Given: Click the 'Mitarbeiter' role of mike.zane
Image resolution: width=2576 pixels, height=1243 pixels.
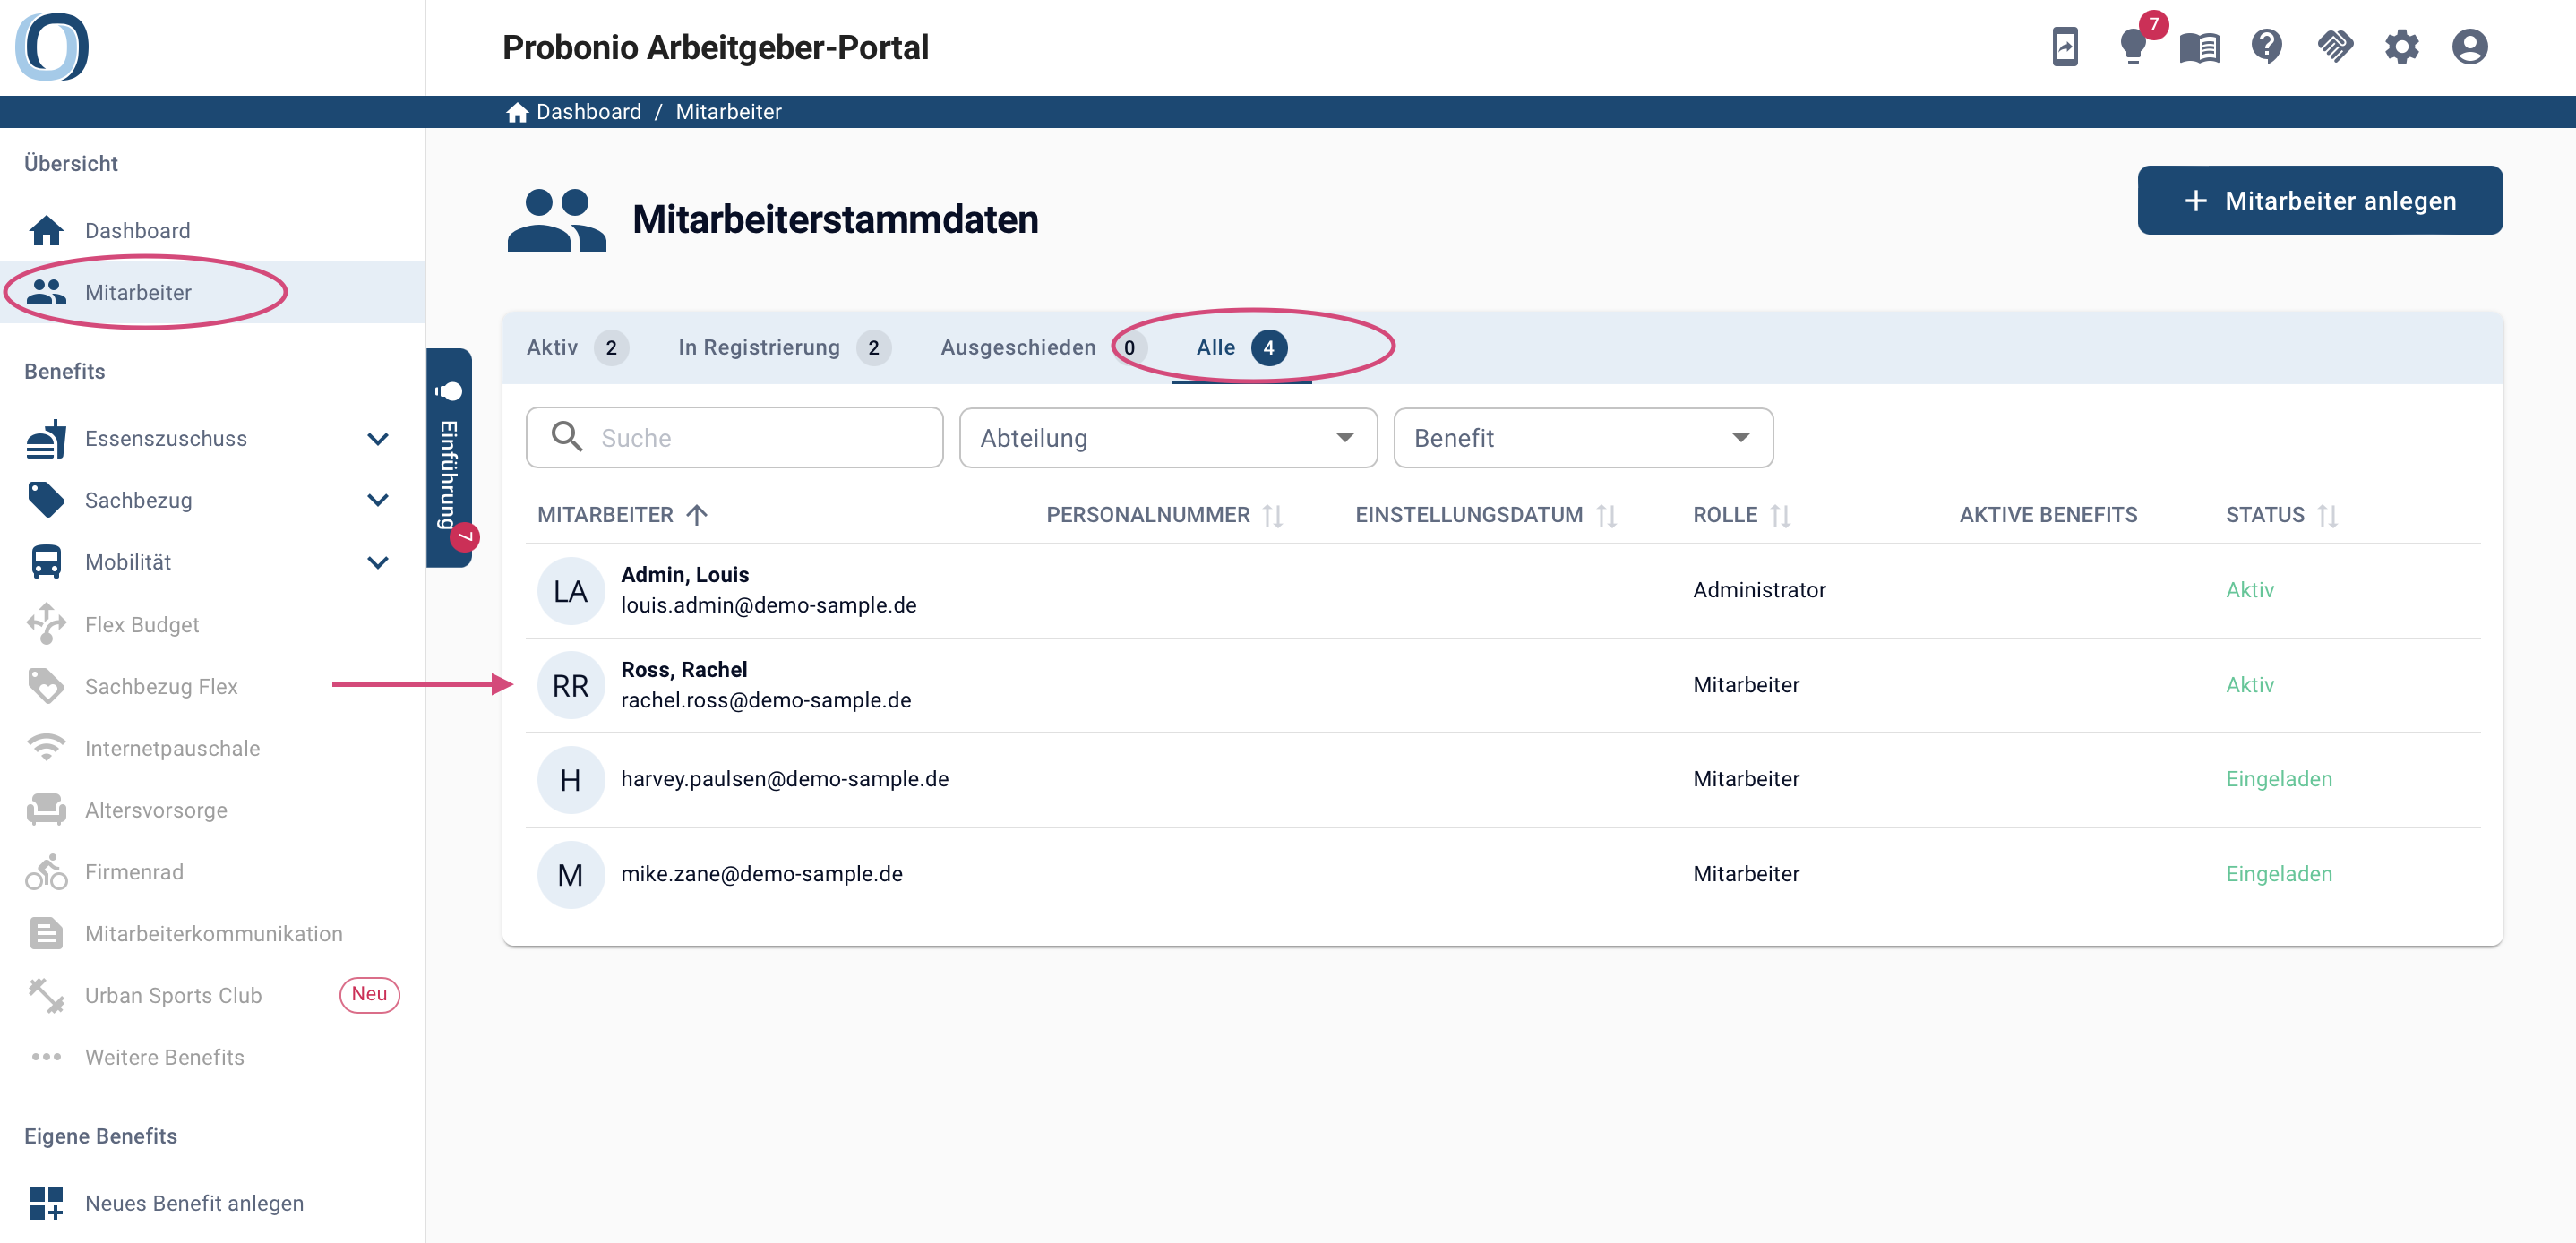Looking at the screenshot, I should click(1746, 874).
